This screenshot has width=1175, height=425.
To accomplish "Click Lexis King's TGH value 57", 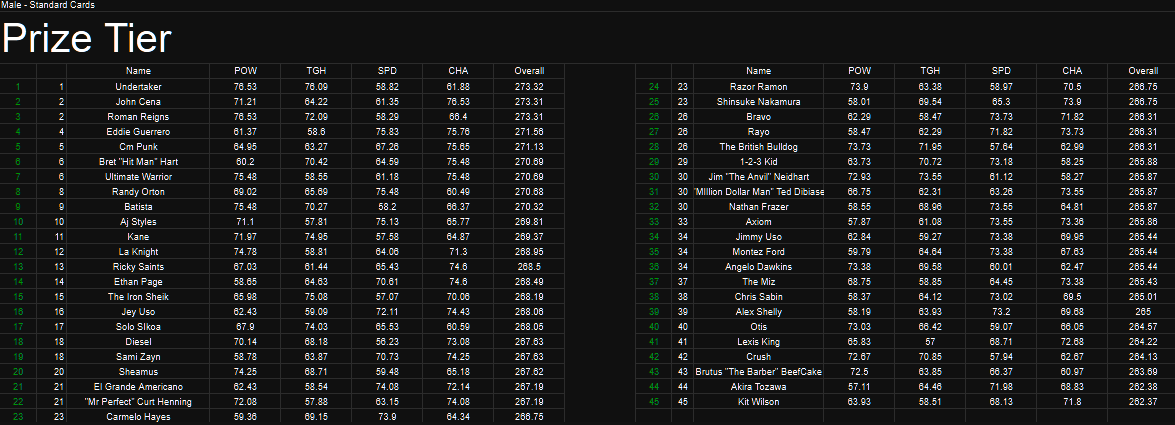I will pos(930,342).
